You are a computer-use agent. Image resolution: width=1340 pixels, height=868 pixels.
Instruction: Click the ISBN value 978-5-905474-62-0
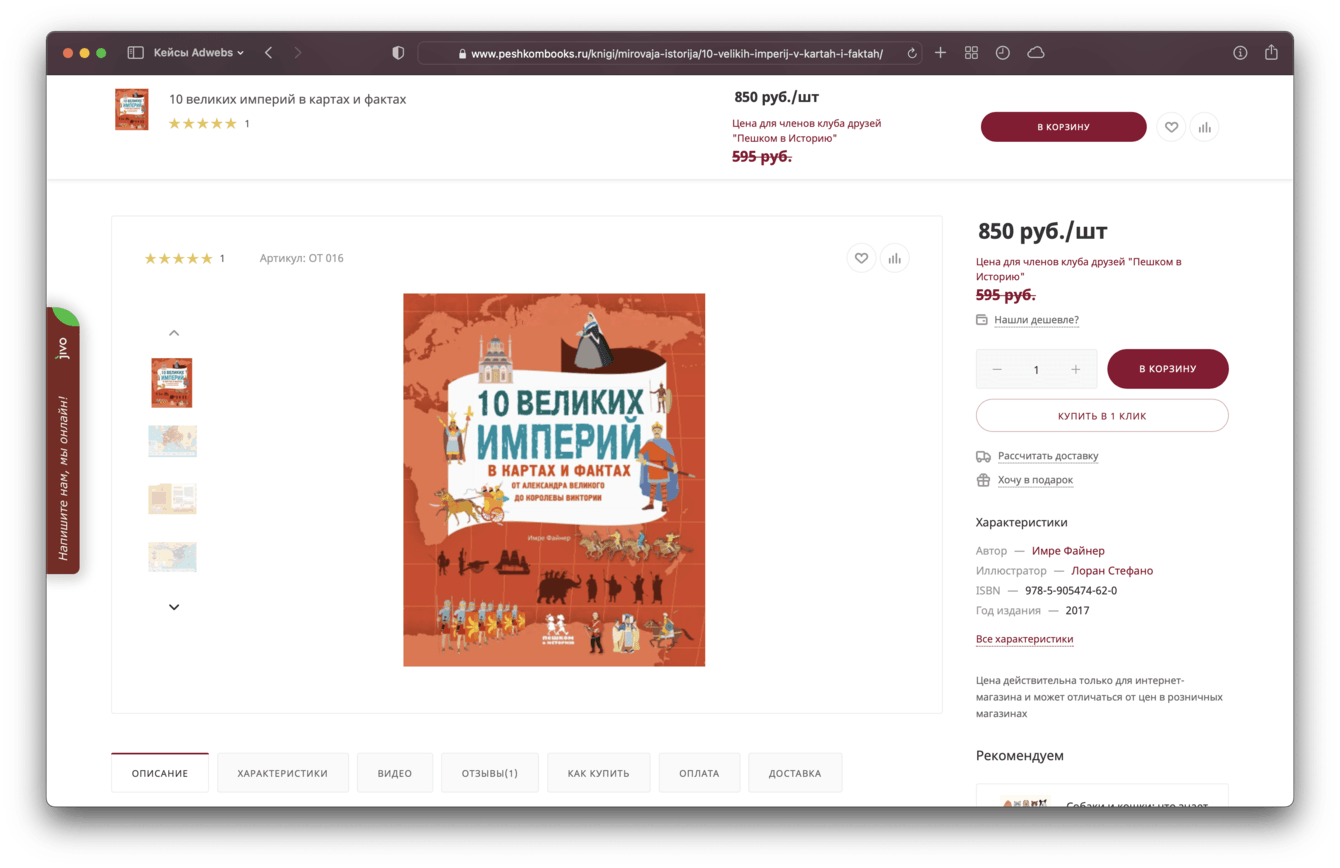point(1071,591)
